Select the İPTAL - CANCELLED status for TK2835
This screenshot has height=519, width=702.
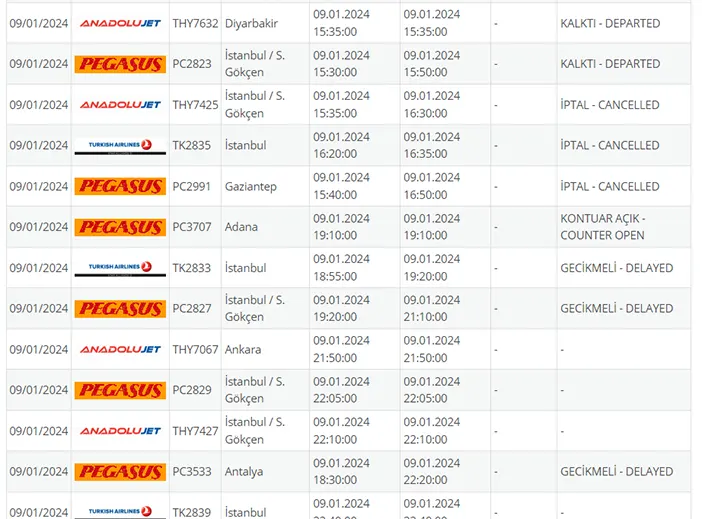point(609,145)
